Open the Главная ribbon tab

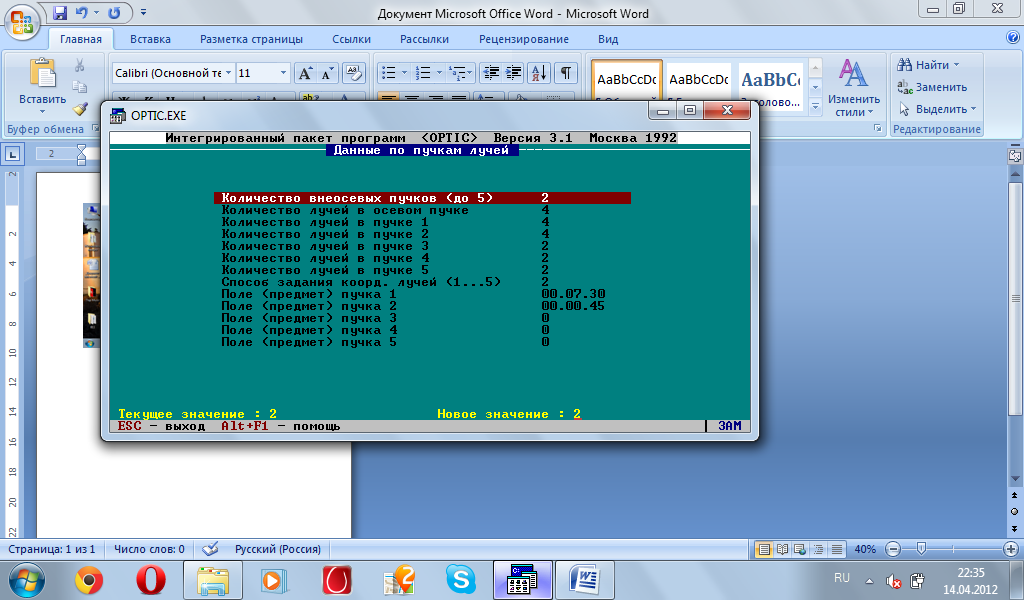[81, 39]
